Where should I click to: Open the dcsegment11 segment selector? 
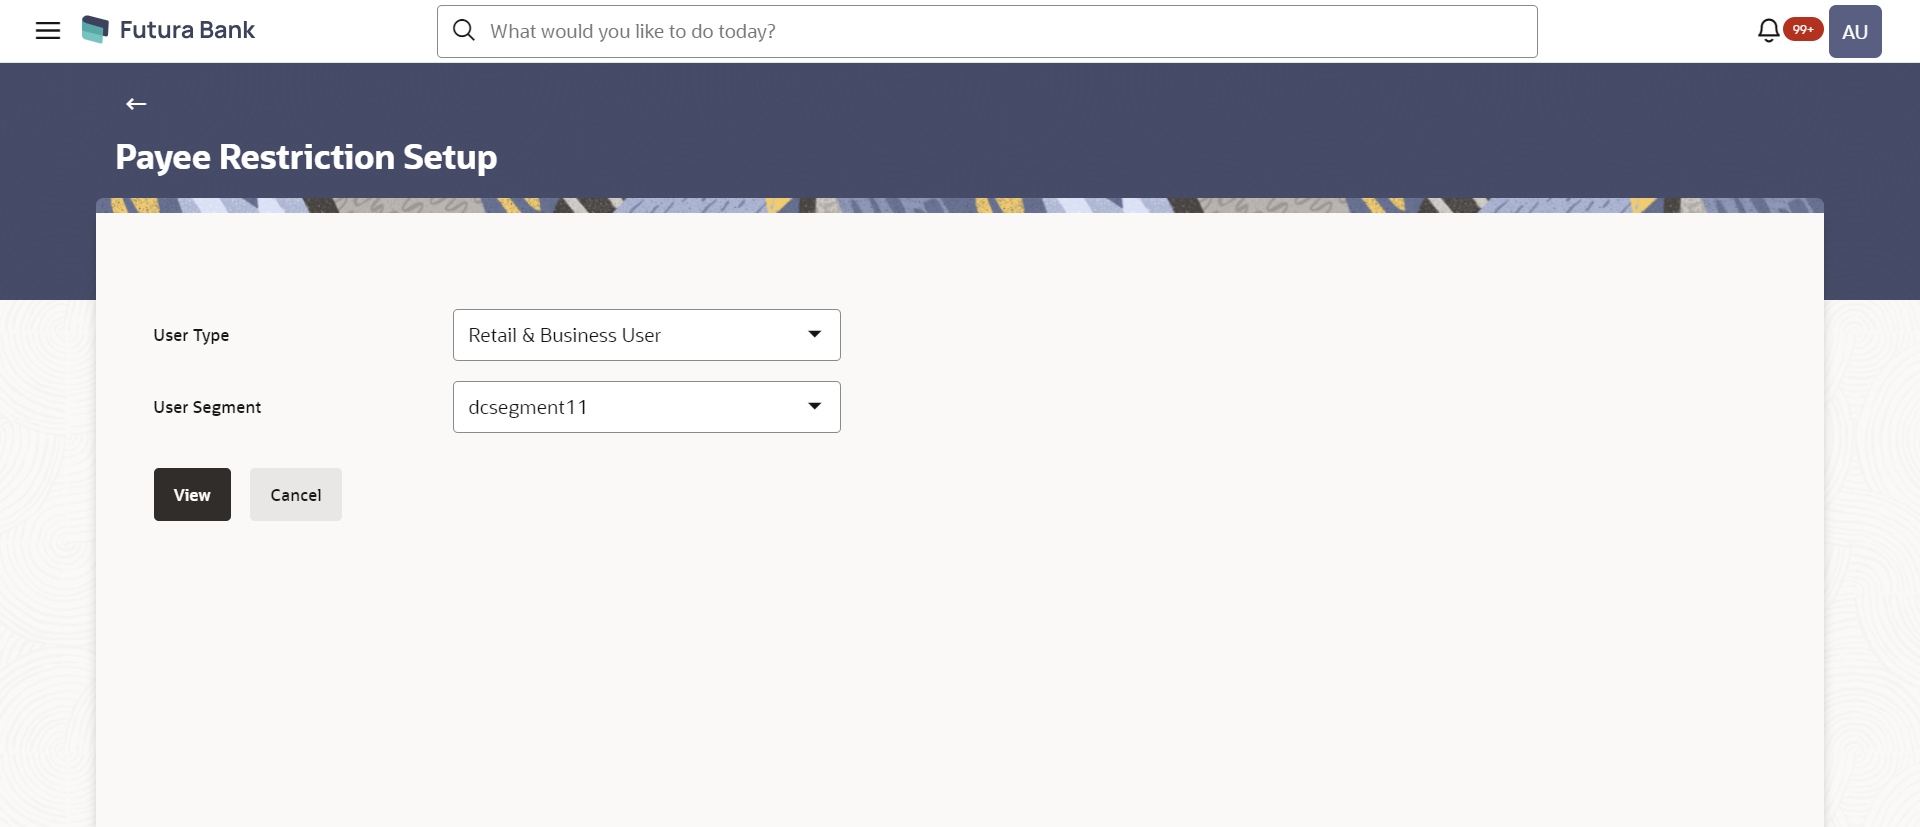click(646, 407)
